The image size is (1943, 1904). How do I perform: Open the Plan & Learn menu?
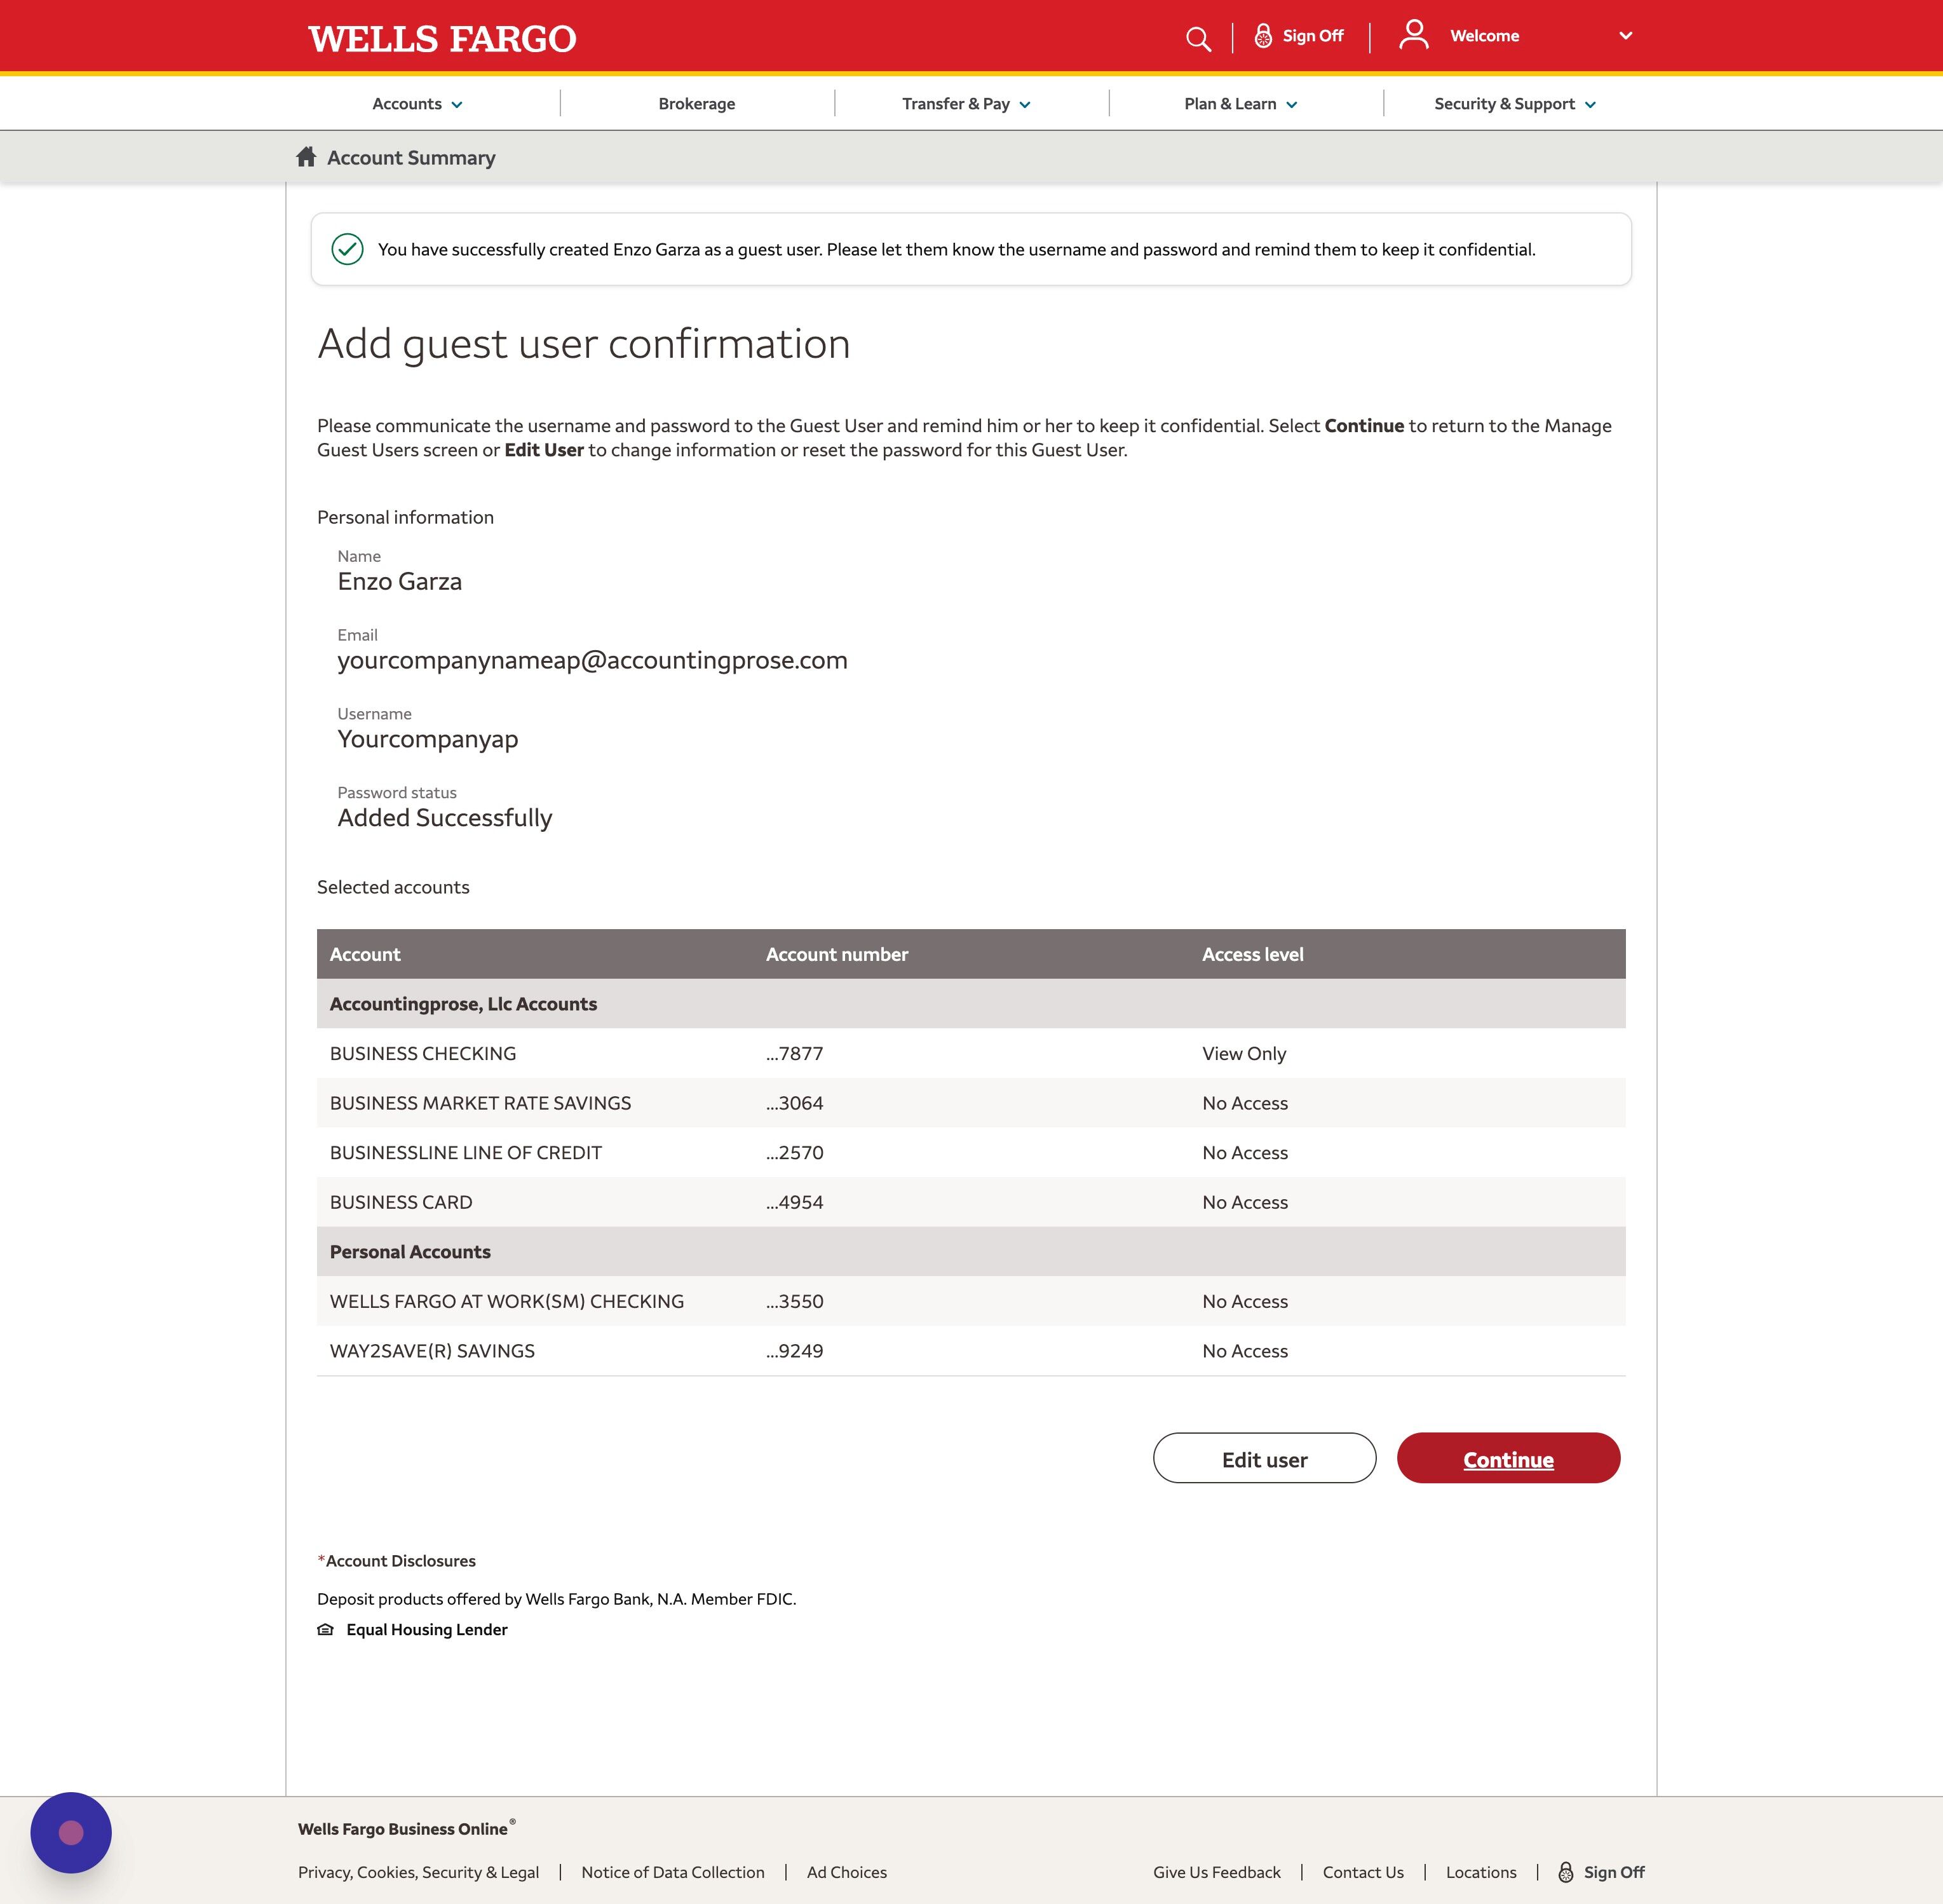pos(1240,103)
